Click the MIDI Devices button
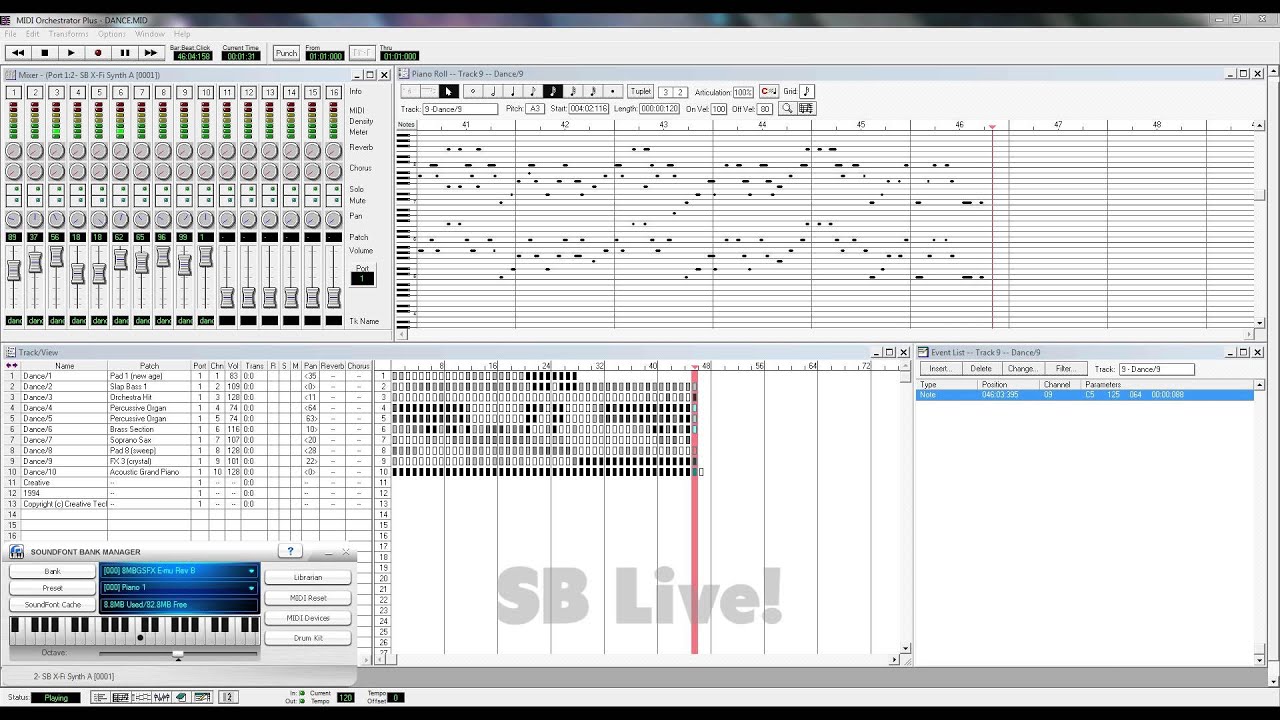The image size is (1280, 720). point(308,618)
